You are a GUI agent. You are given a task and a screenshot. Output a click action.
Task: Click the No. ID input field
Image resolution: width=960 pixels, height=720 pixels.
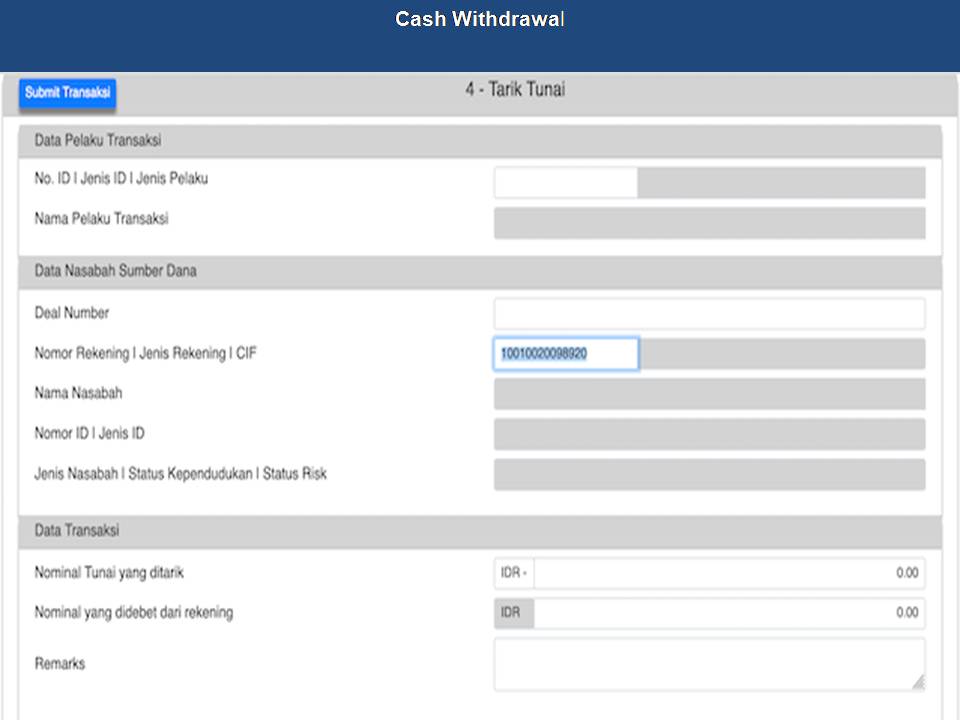click(x=565, y=183)
